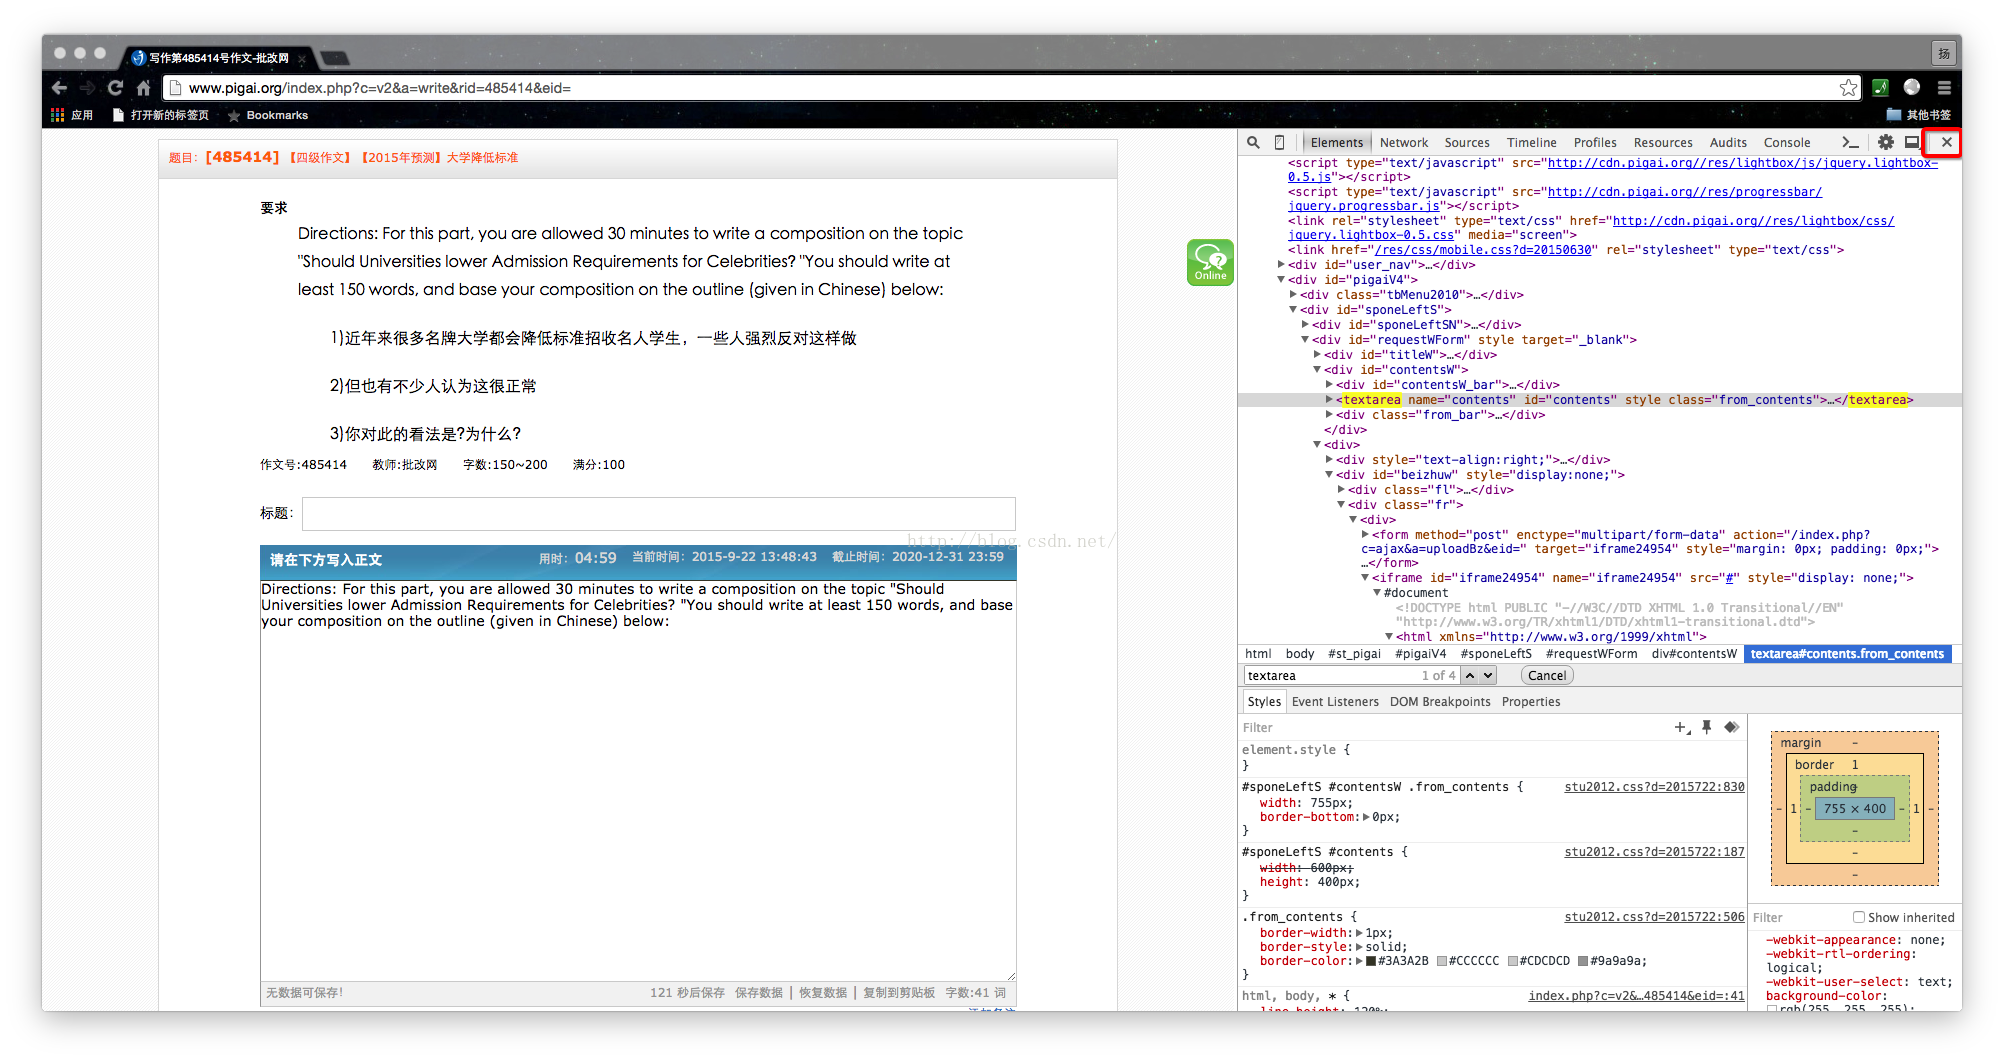Click the round globe extension icon
2004x1061 pixels.
click(x=1912, y=88)
